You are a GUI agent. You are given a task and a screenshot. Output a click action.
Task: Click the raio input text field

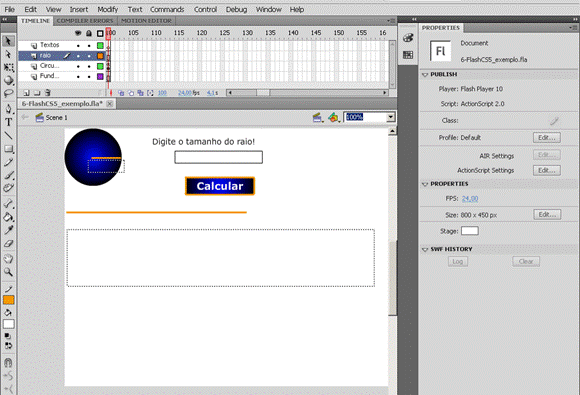219,157
